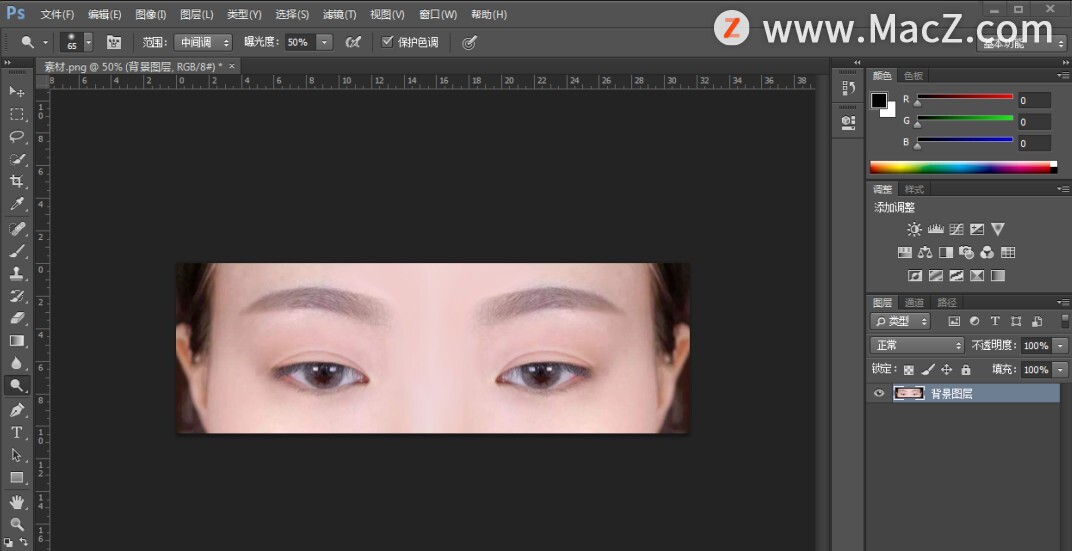Open the 正常 blend mode dropdown
This screenshot has width=1072, height=551.
point(917,345)
